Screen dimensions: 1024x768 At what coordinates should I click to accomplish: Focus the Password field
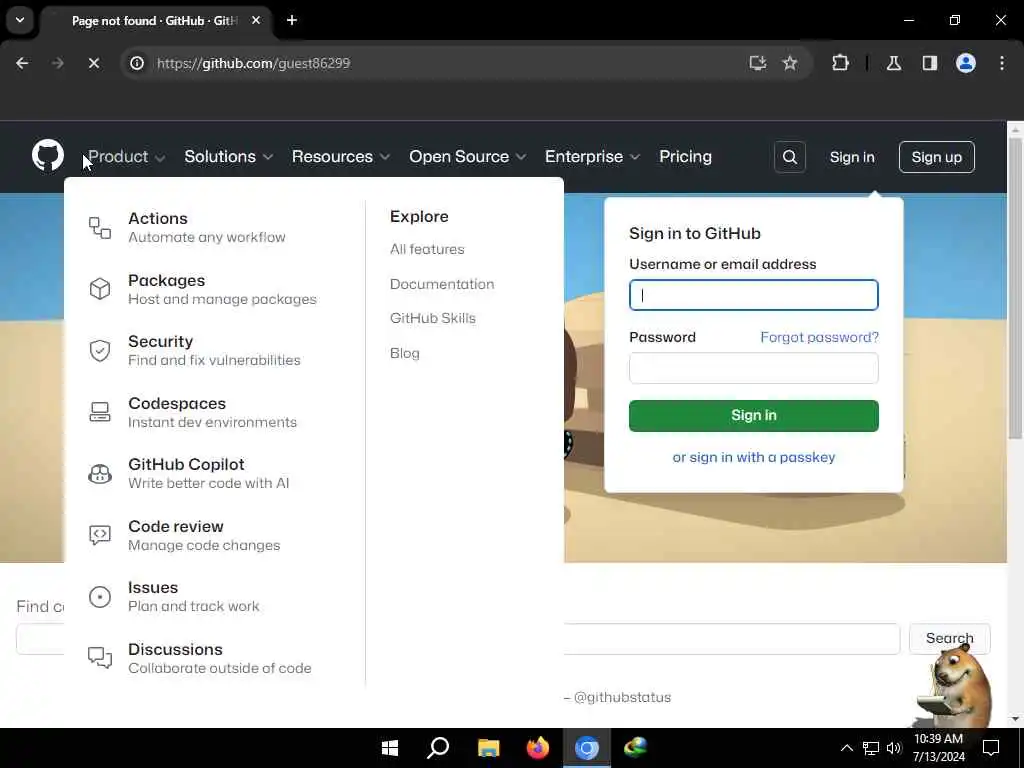pyautogui.click(x=754, y=368)
